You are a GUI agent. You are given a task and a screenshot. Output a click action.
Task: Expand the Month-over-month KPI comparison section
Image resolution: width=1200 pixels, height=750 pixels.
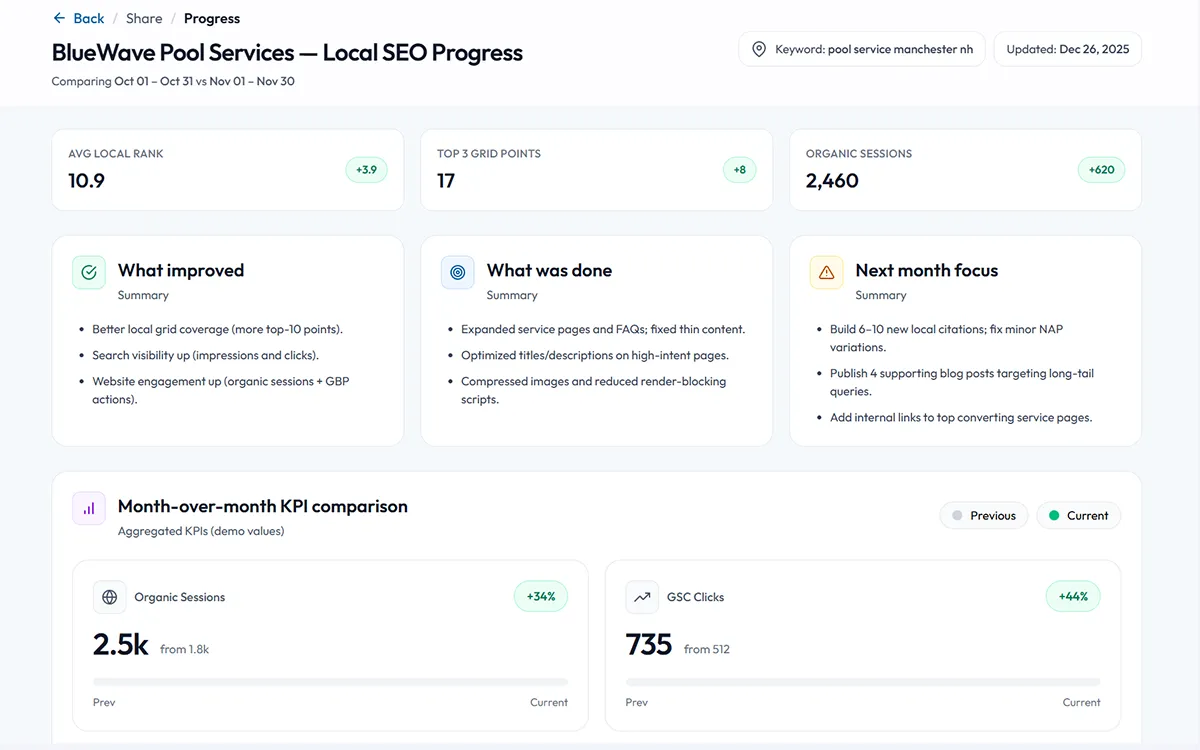click(x=262, y=506)
